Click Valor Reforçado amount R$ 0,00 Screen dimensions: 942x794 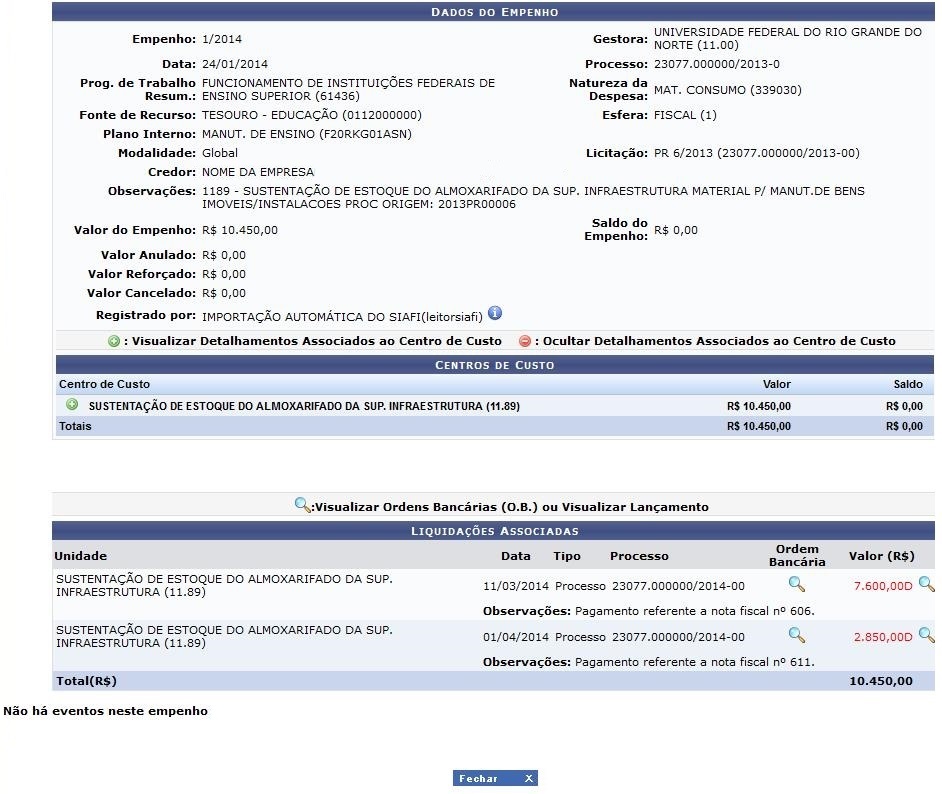223,274
